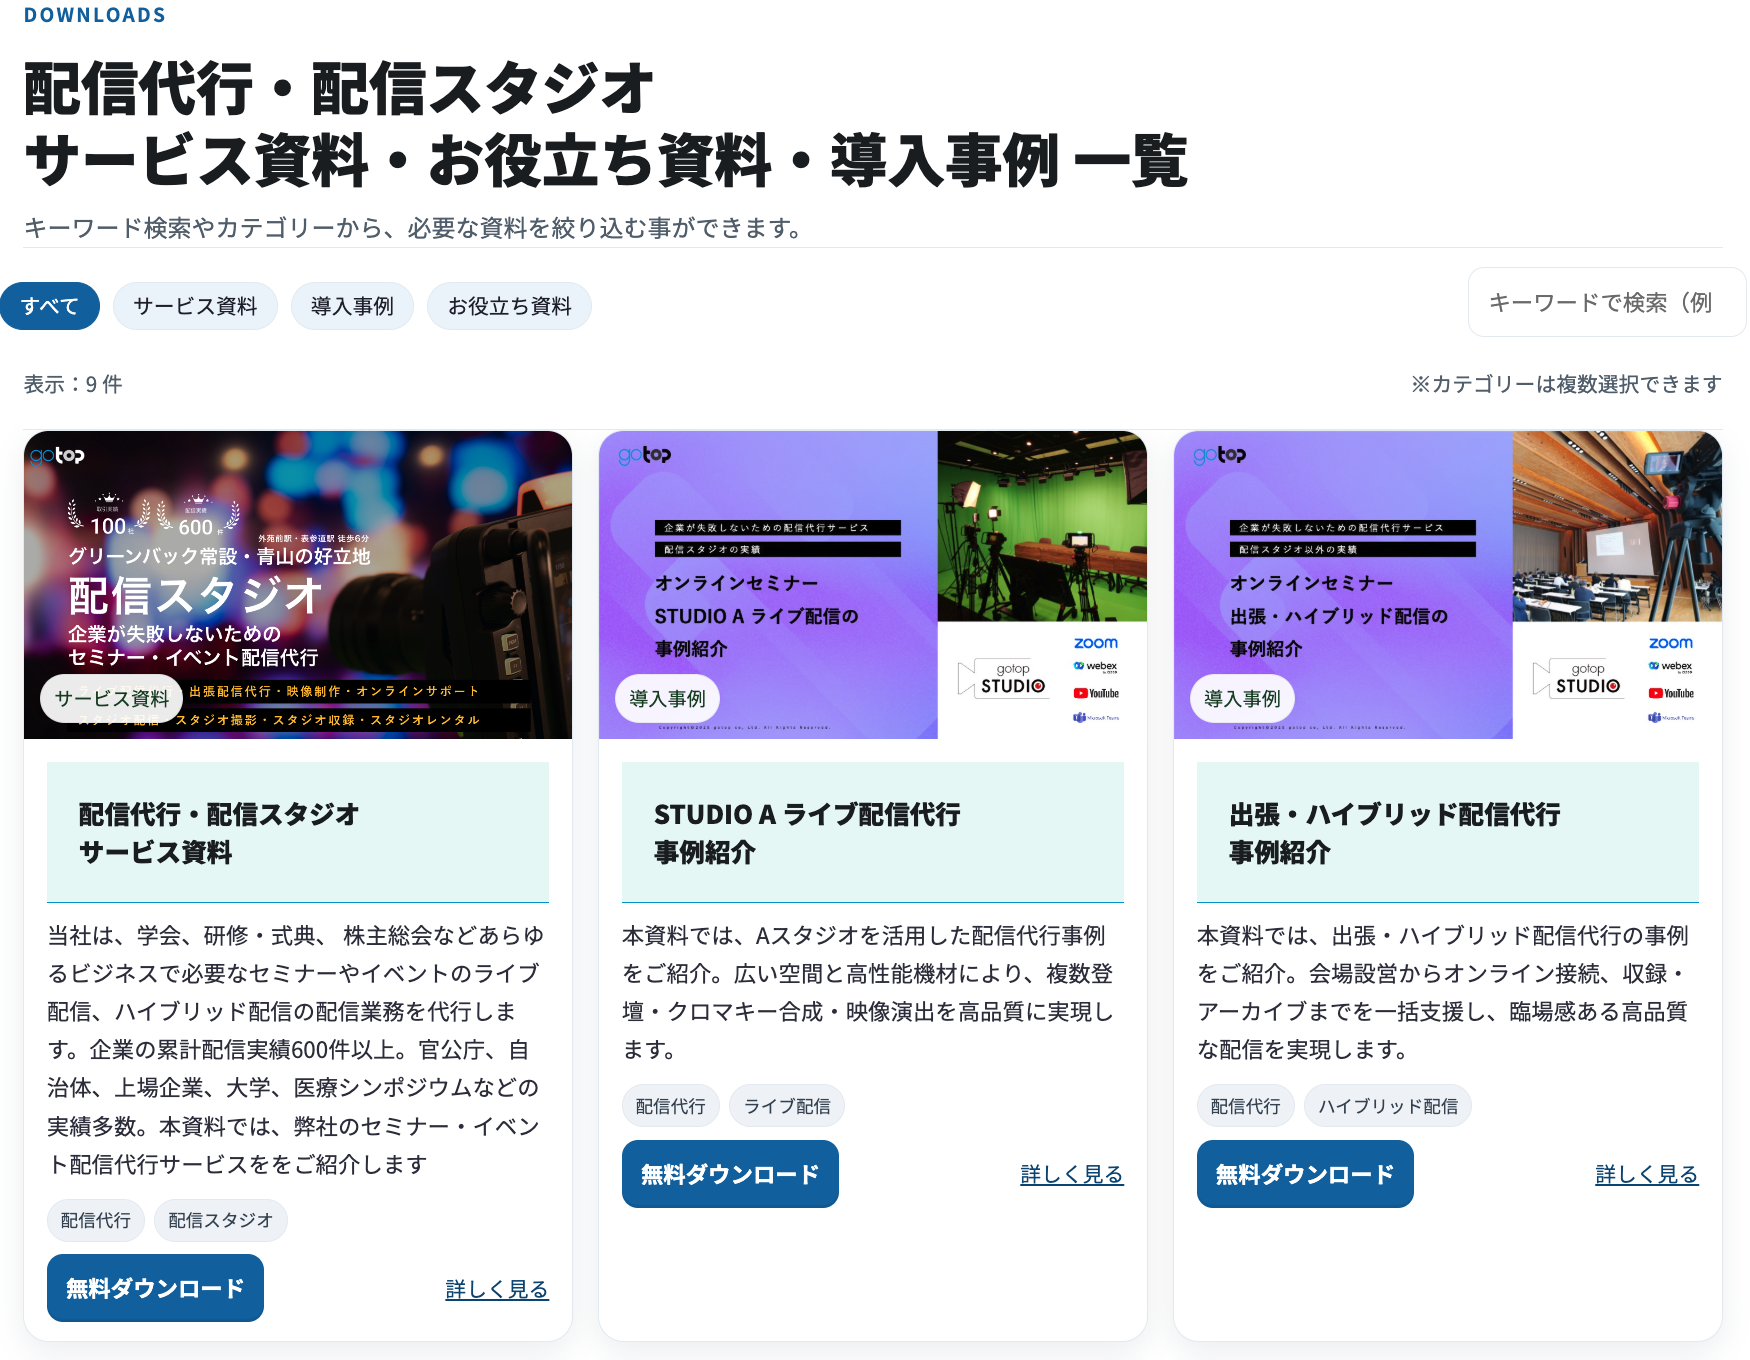
Task: Toggle the 導入事例 category filter
Action: (x=352, y=306)
